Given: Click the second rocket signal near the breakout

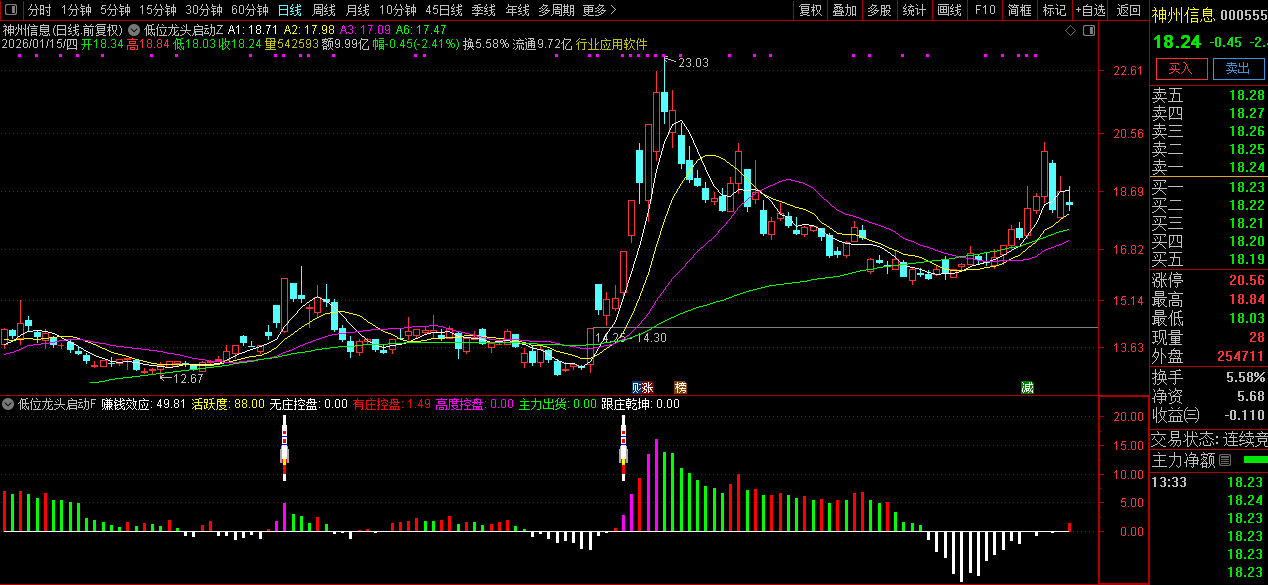Looking at the screenshot, I should tap(624, 446).
